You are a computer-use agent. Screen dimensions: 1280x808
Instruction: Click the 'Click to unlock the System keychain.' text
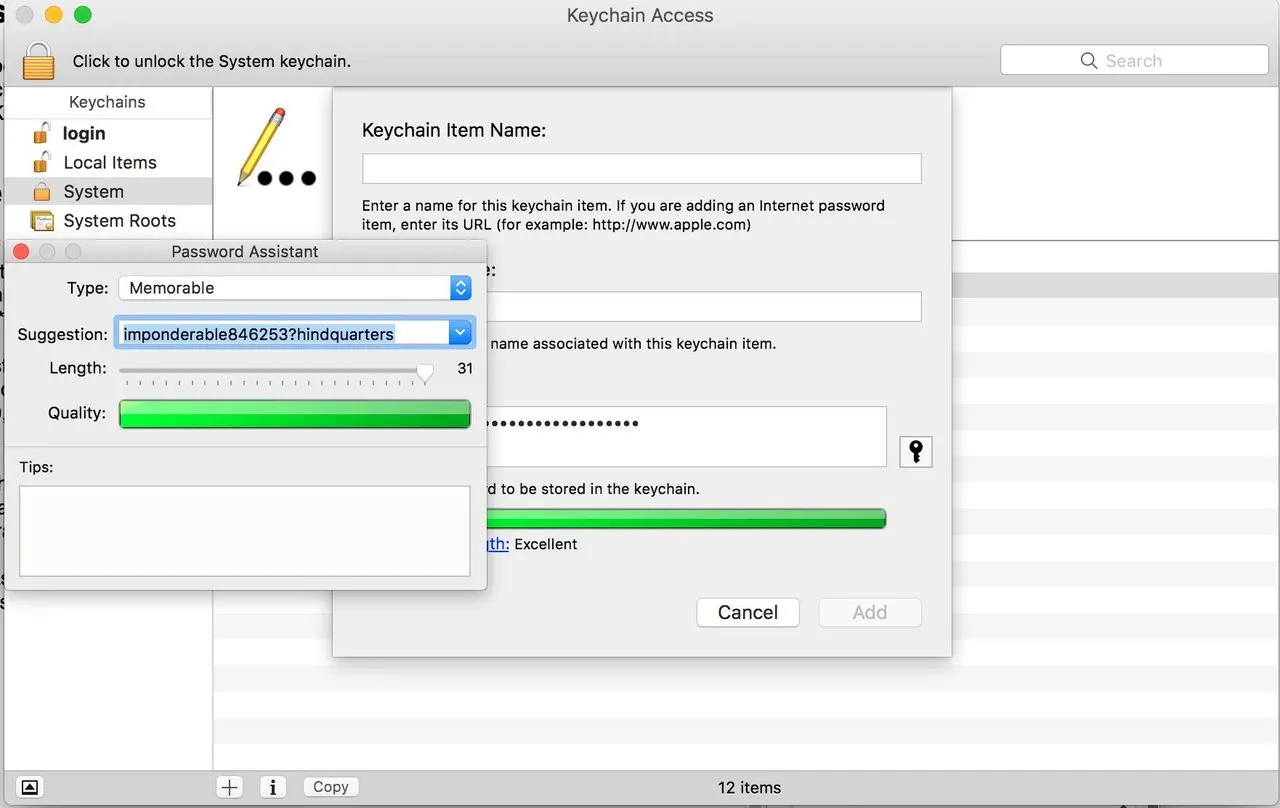[x=212, y=61]
